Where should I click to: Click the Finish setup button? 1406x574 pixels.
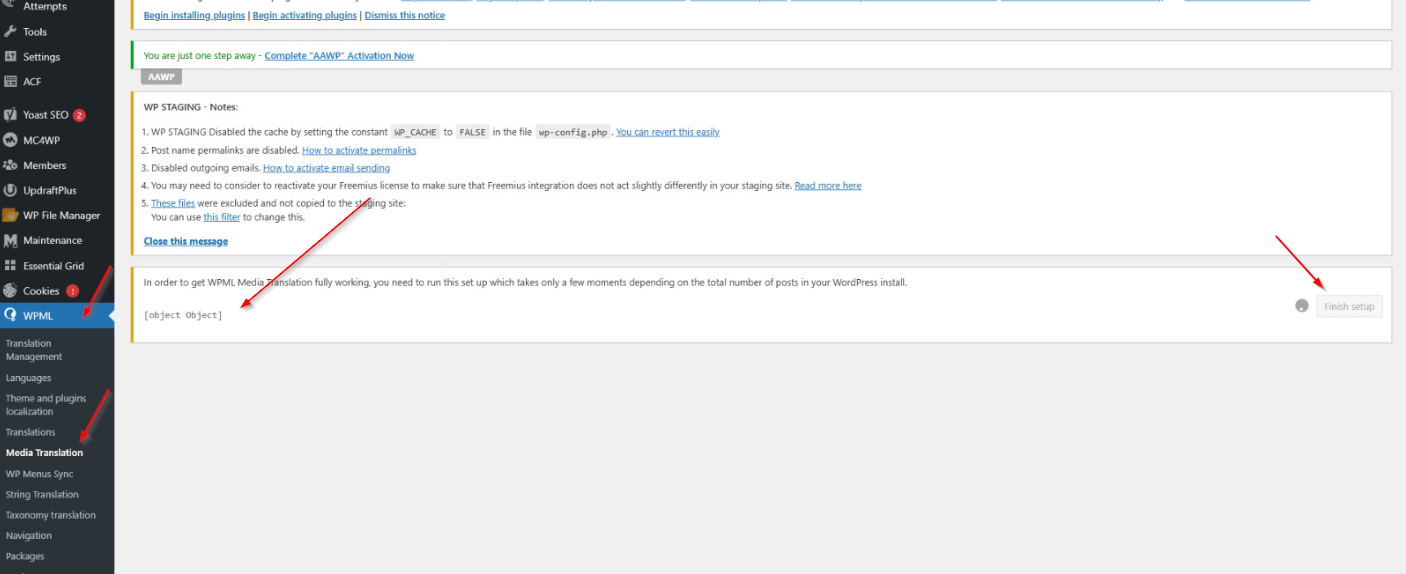click(1349, 307)
